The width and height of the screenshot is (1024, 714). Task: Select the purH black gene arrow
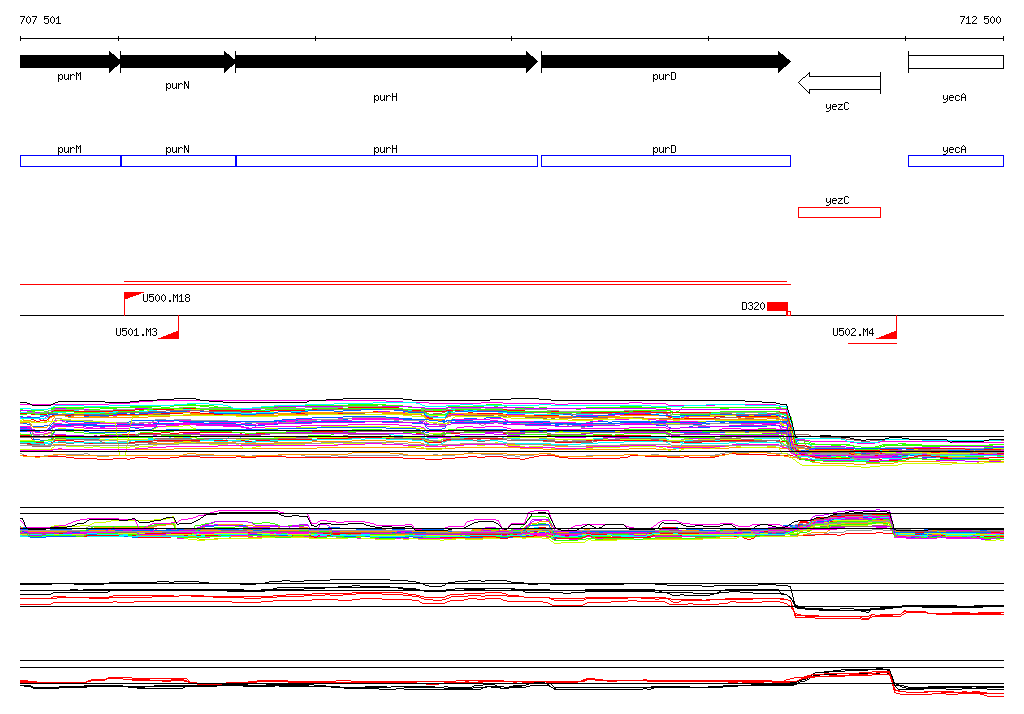[x=387, y=62]
